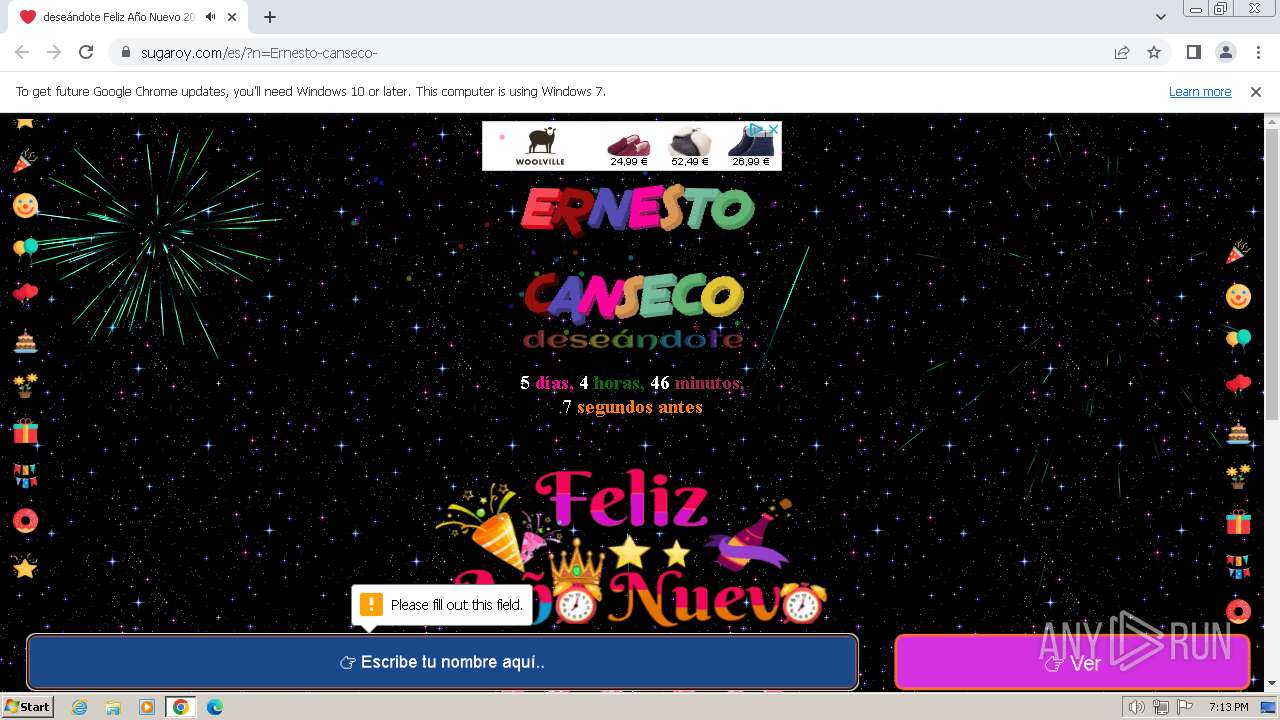The height and width of the screenshot is (720, 1280).
Task: Mute the tab audio speaker icon
Action: point(210,17)
